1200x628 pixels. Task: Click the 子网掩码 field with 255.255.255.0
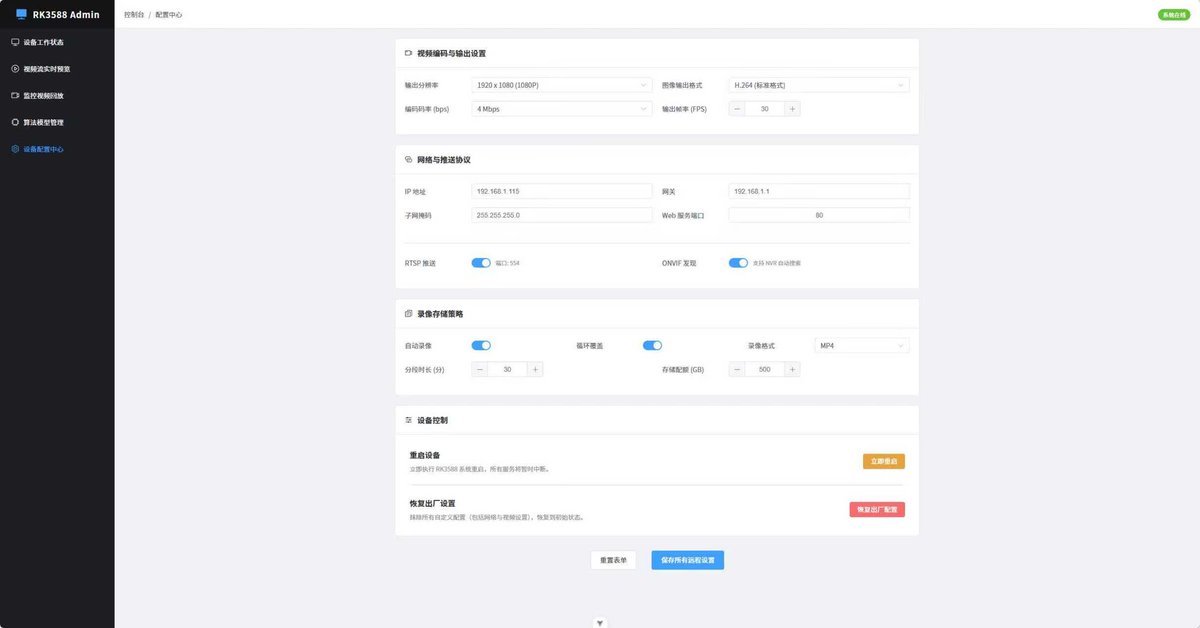tap(562, 215)
